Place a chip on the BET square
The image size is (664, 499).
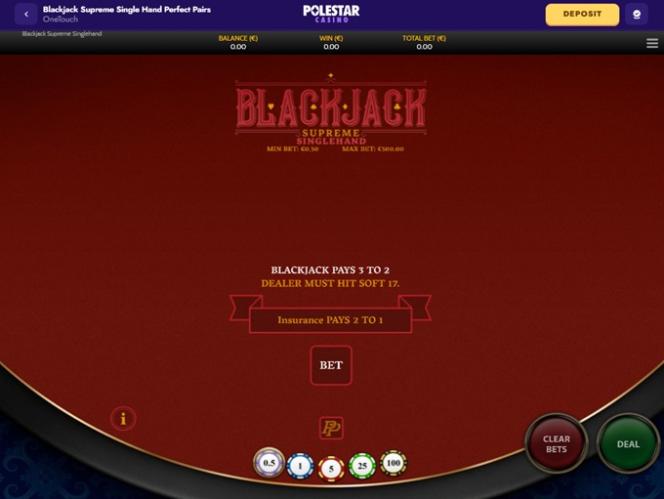tap(331, 365)
